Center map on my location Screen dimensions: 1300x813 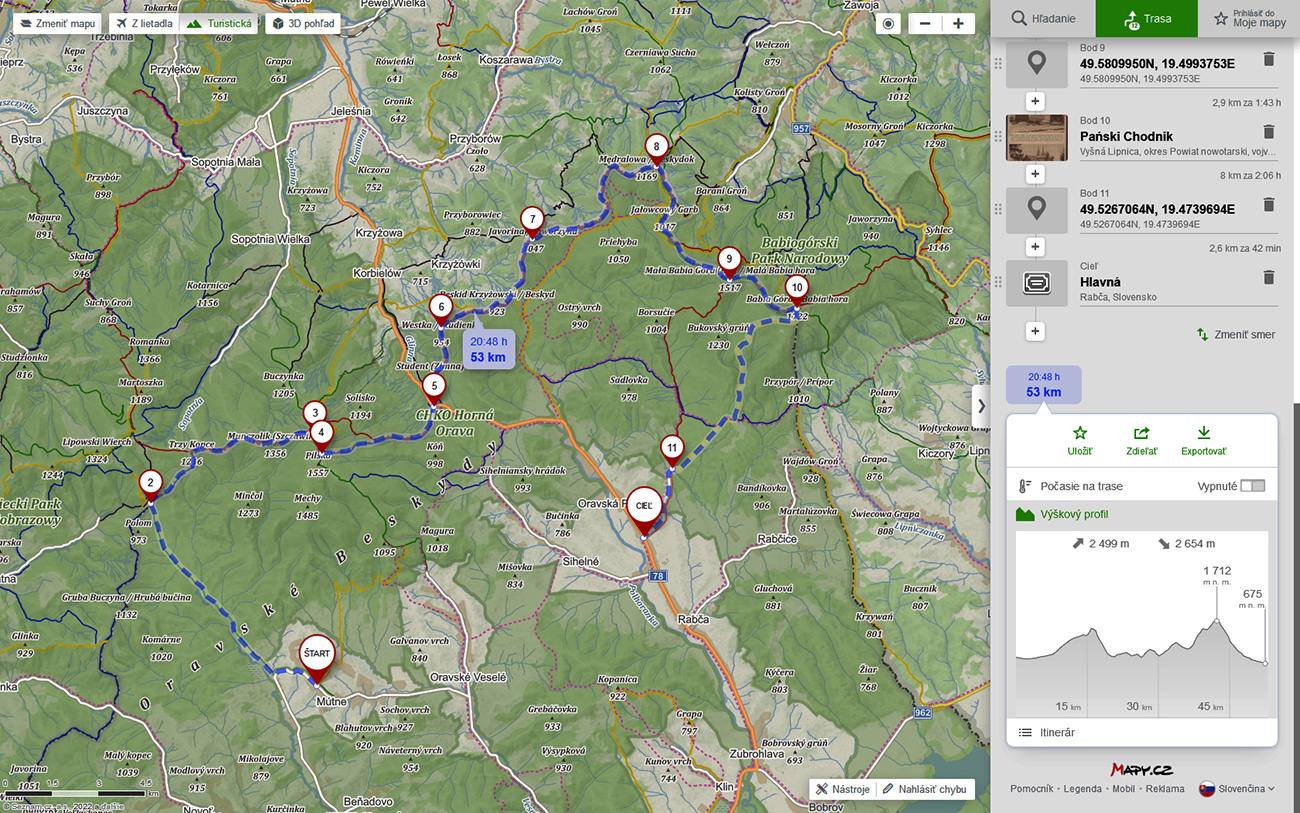(x=888, y=24)
